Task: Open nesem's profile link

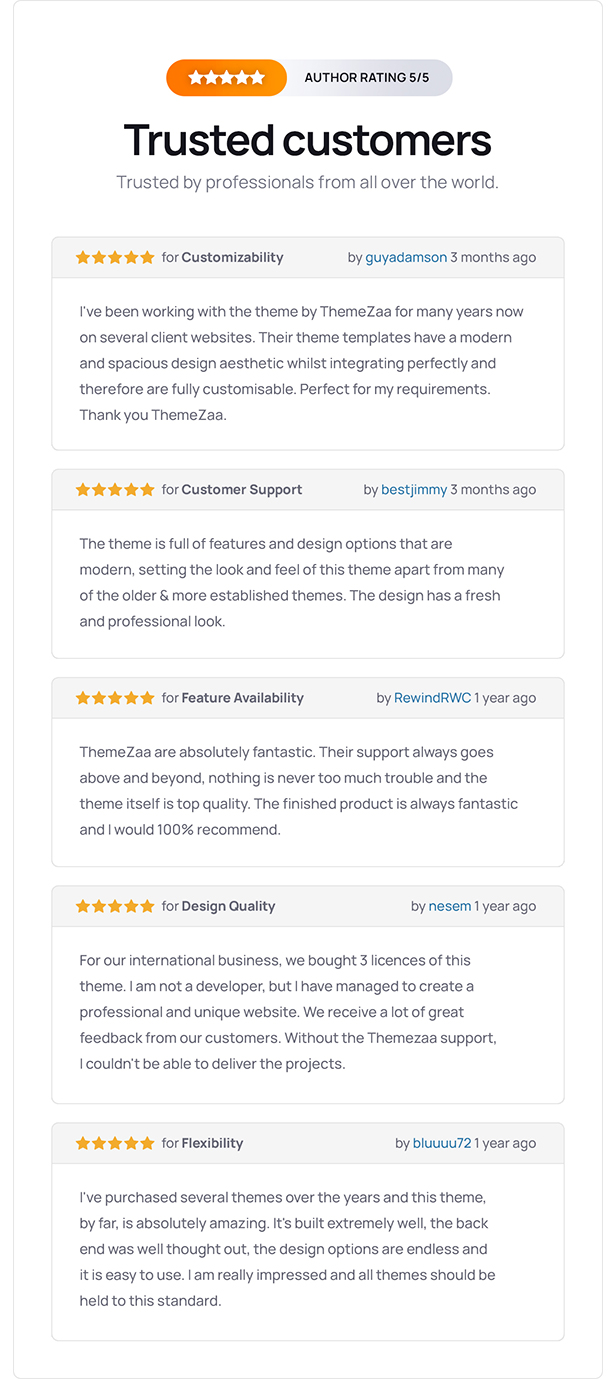Action: pyautogui.click(x=449, y=906)
